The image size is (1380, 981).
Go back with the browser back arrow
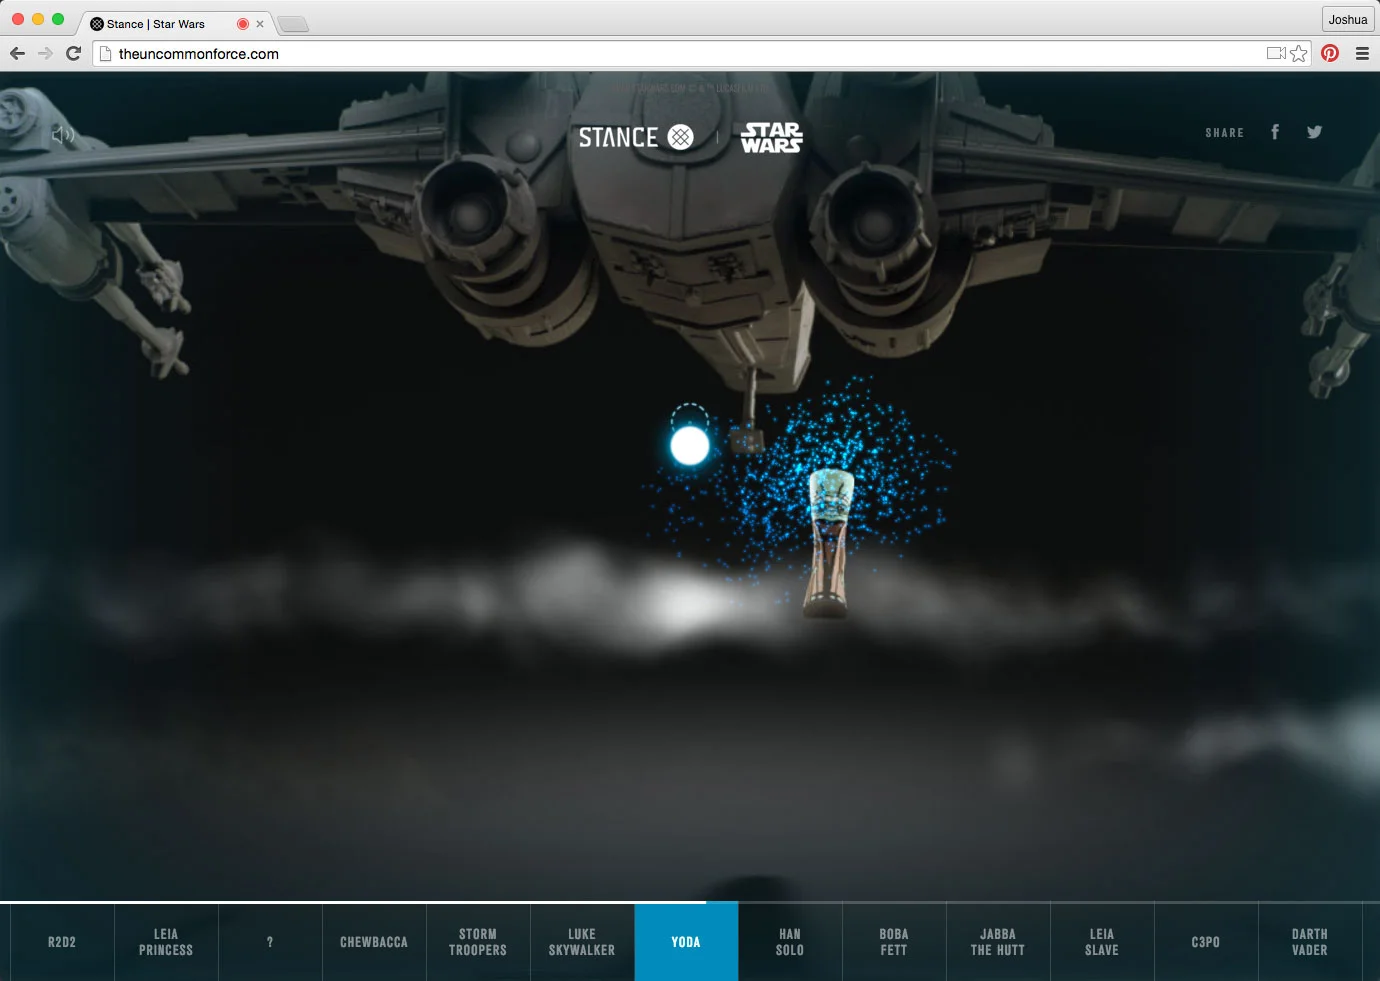pos(17,53)
